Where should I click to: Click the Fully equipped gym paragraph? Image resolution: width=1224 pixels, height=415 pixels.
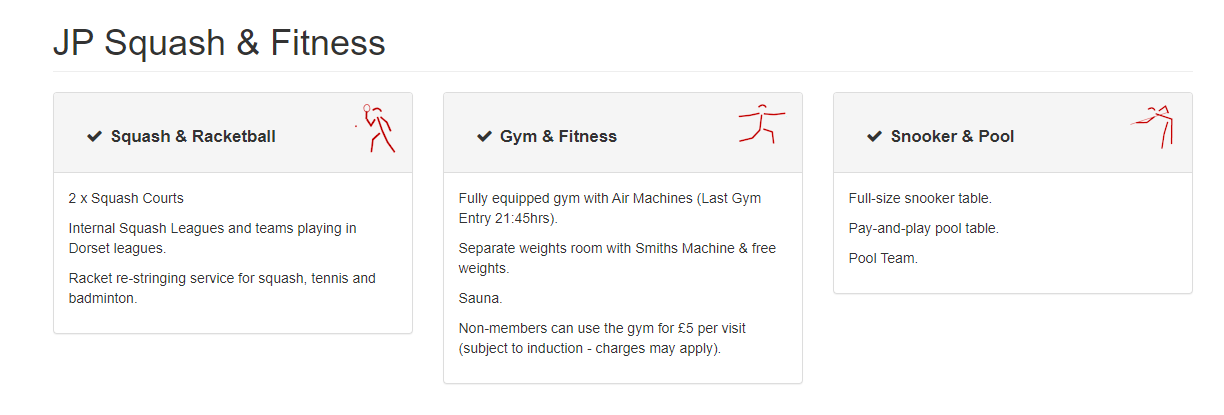tap(609, 208)
